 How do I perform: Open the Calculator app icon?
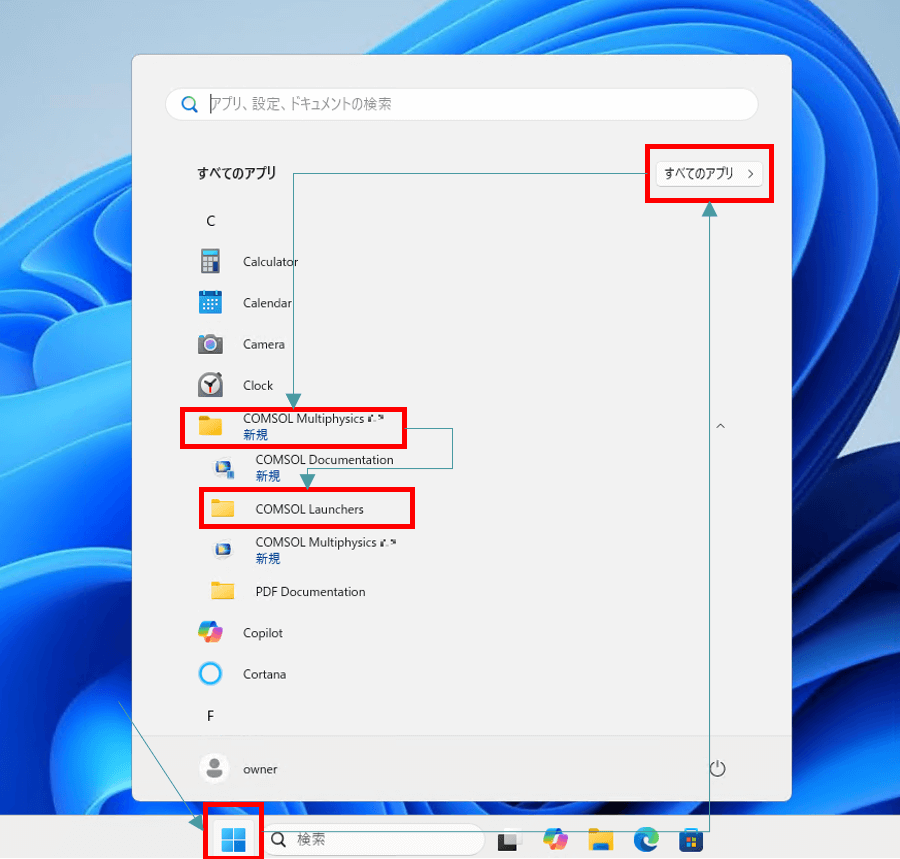coord(210,262)
